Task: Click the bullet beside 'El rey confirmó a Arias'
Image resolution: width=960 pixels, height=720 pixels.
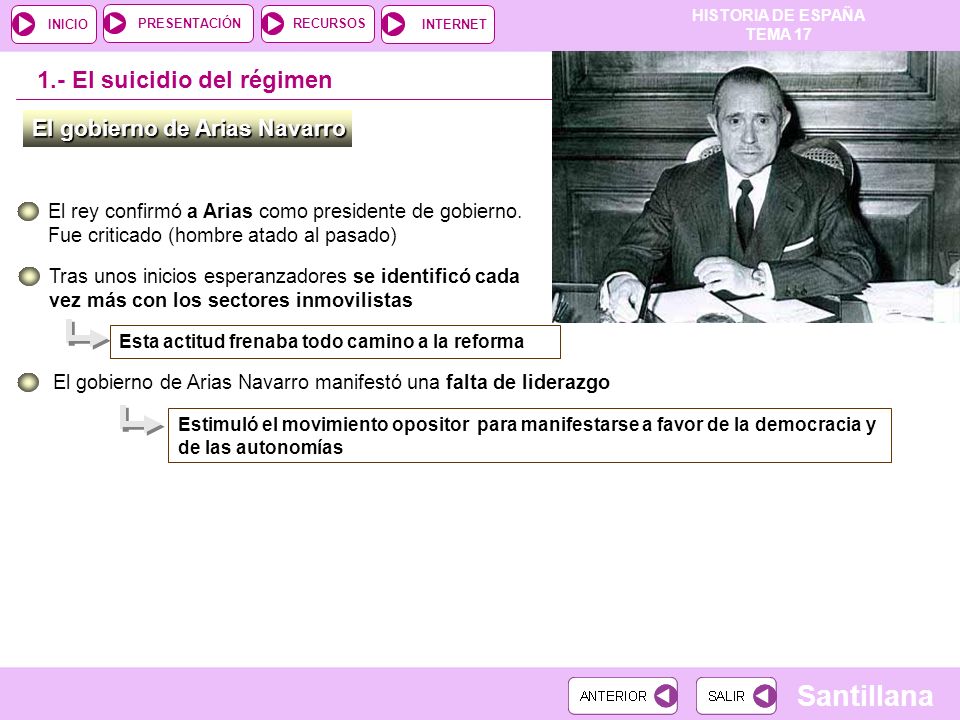Action: pyautogui.click(x=28, y=211)
